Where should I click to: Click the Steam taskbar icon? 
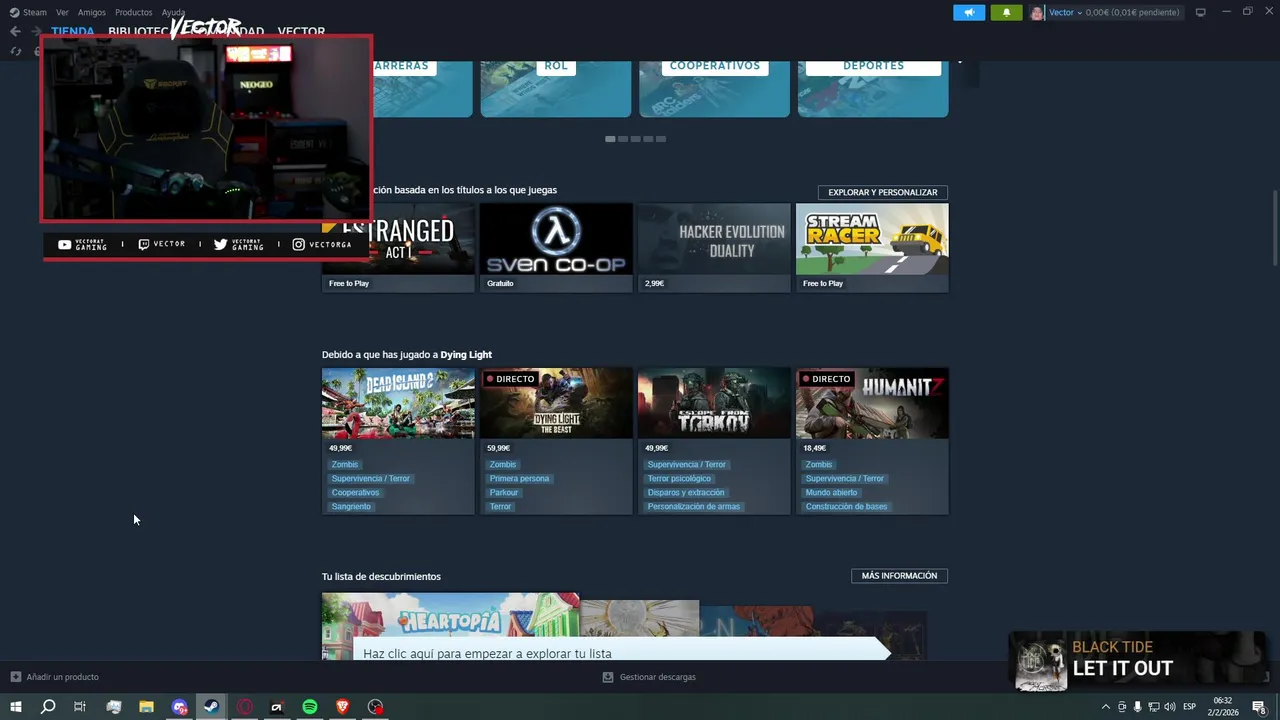[211, 707]
